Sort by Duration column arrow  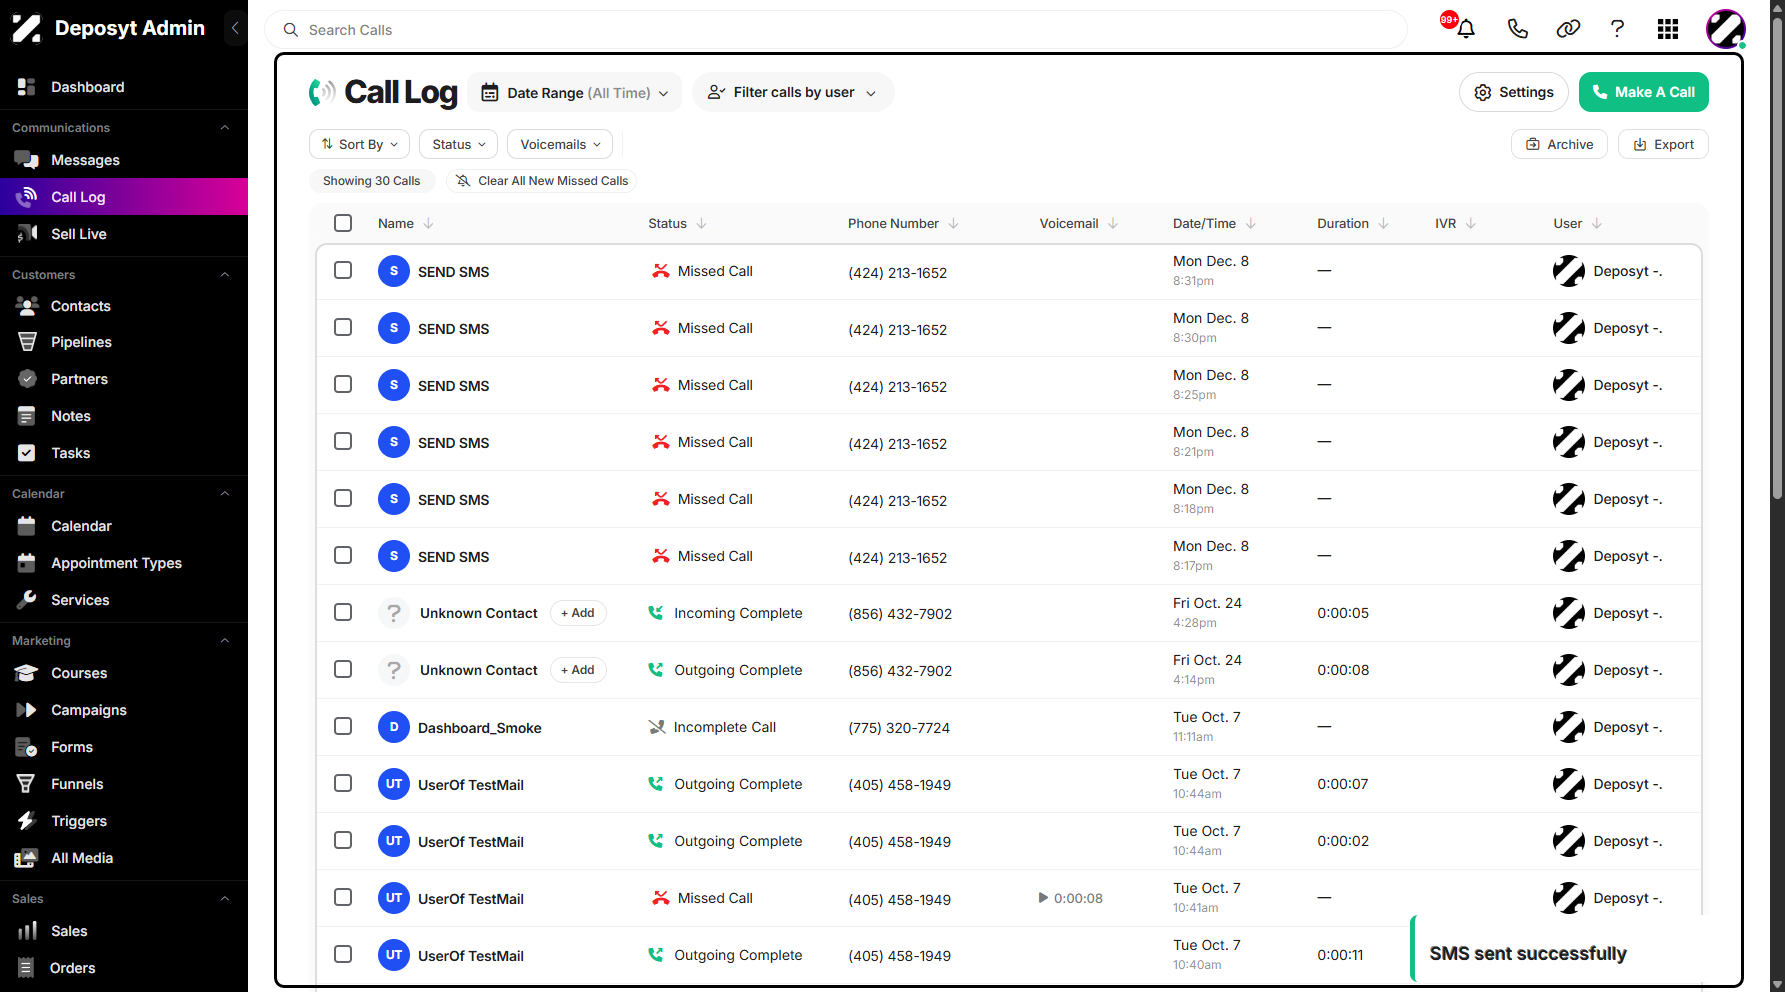click(x=1384, y=224)
